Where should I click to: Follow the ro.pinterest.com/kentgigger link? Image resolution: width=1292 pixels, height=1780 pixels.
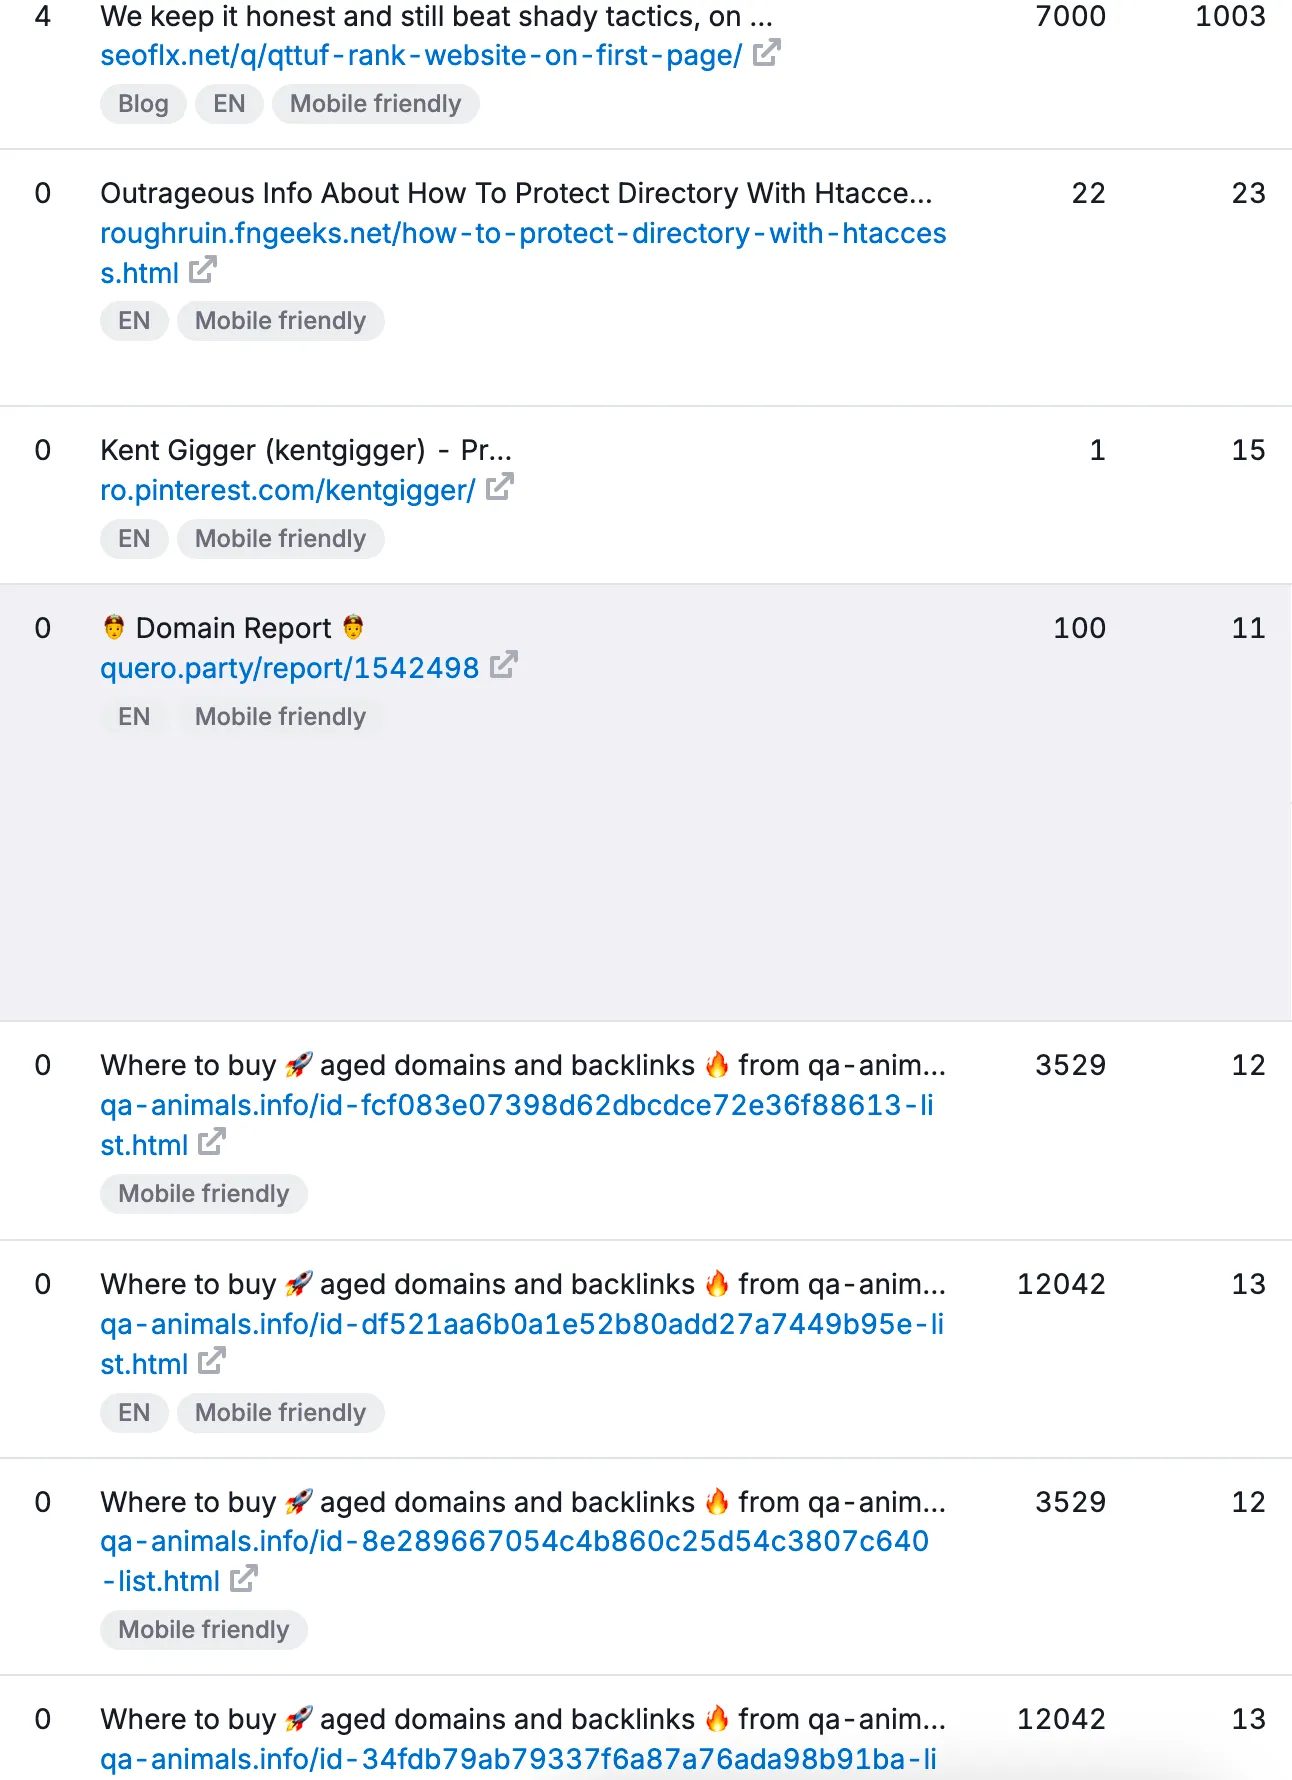[288, 490]
